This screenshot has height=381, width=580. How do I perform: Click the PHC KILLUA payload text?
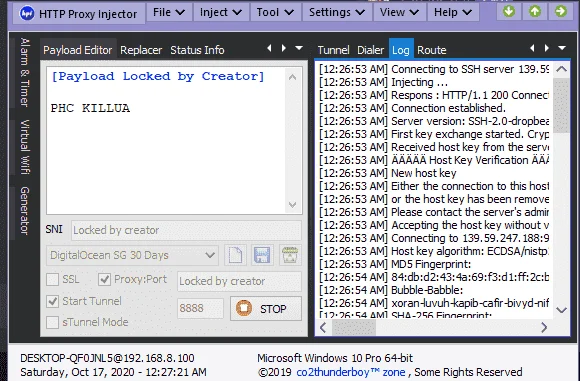(x=90, y=108)
